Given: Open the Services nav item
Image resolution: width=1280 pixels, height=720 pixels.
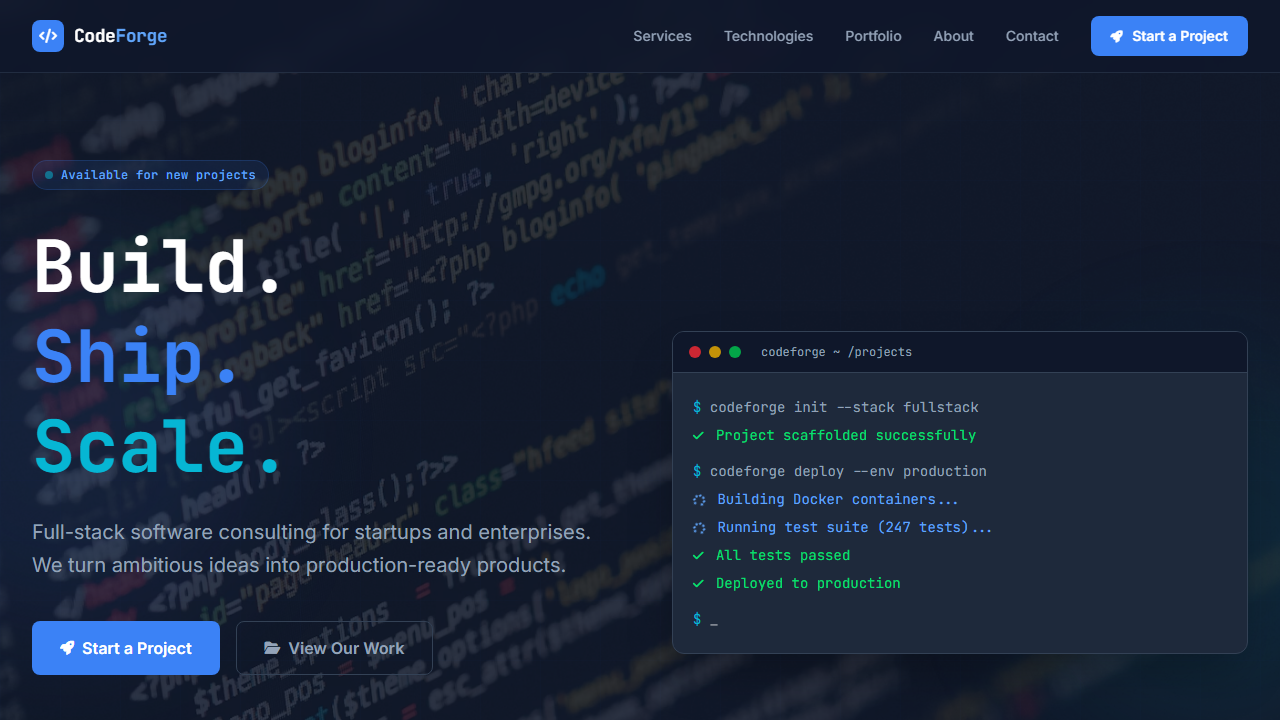Looking at the screenshot, I should pos(662,36).
